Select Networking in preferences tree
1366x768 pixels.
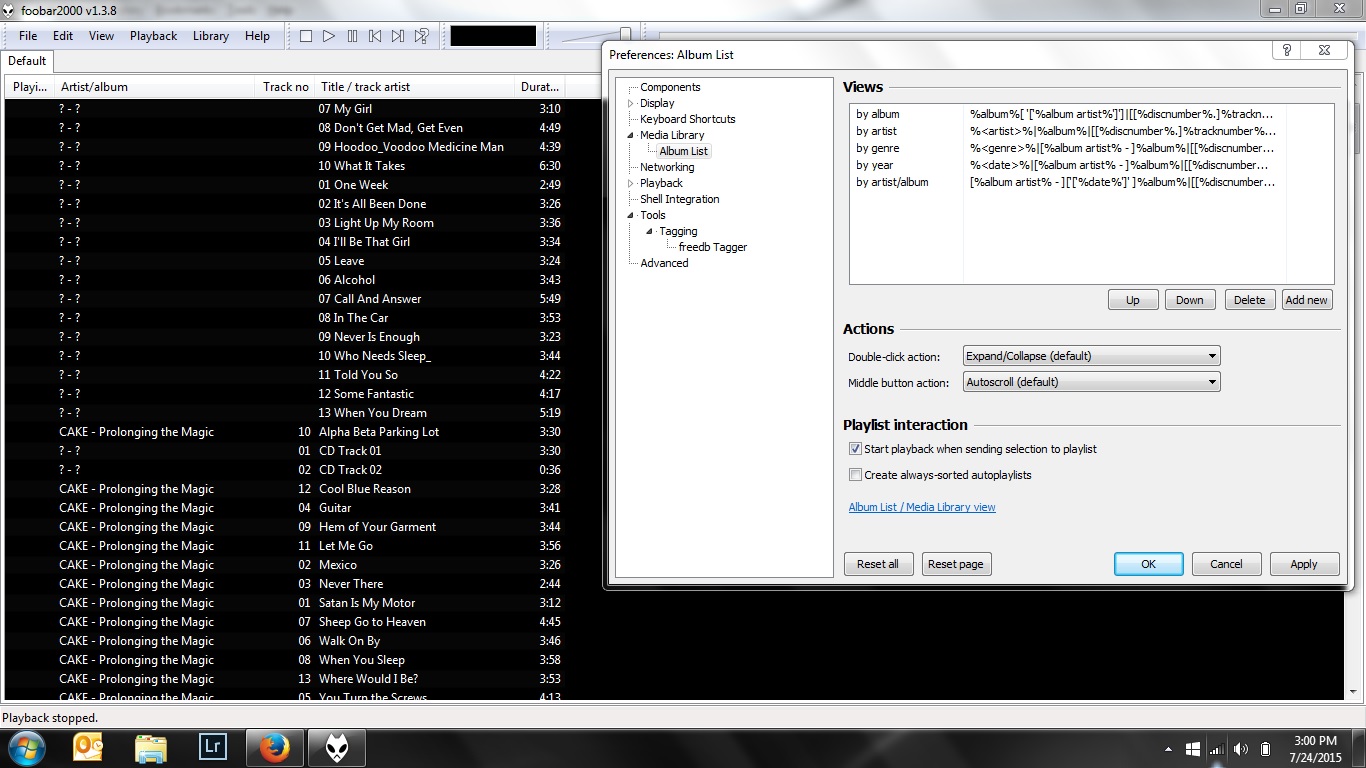(667, 167)
